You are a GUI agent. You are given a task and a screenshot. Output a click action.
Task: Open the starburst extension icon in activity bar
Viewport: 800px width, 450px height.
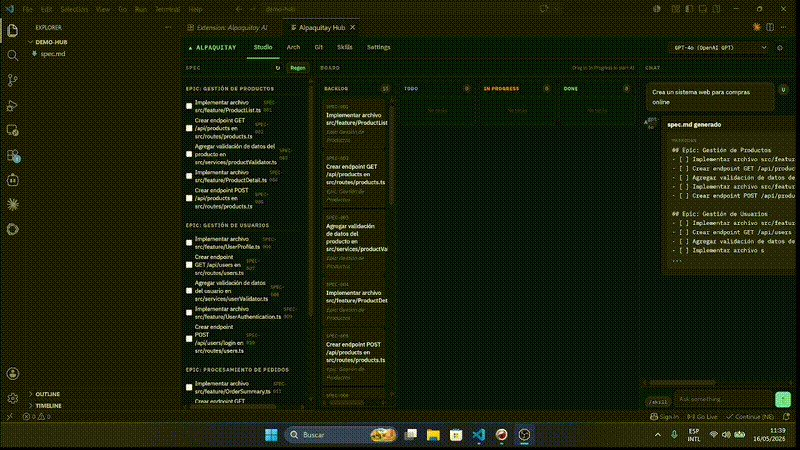point(13,205)
